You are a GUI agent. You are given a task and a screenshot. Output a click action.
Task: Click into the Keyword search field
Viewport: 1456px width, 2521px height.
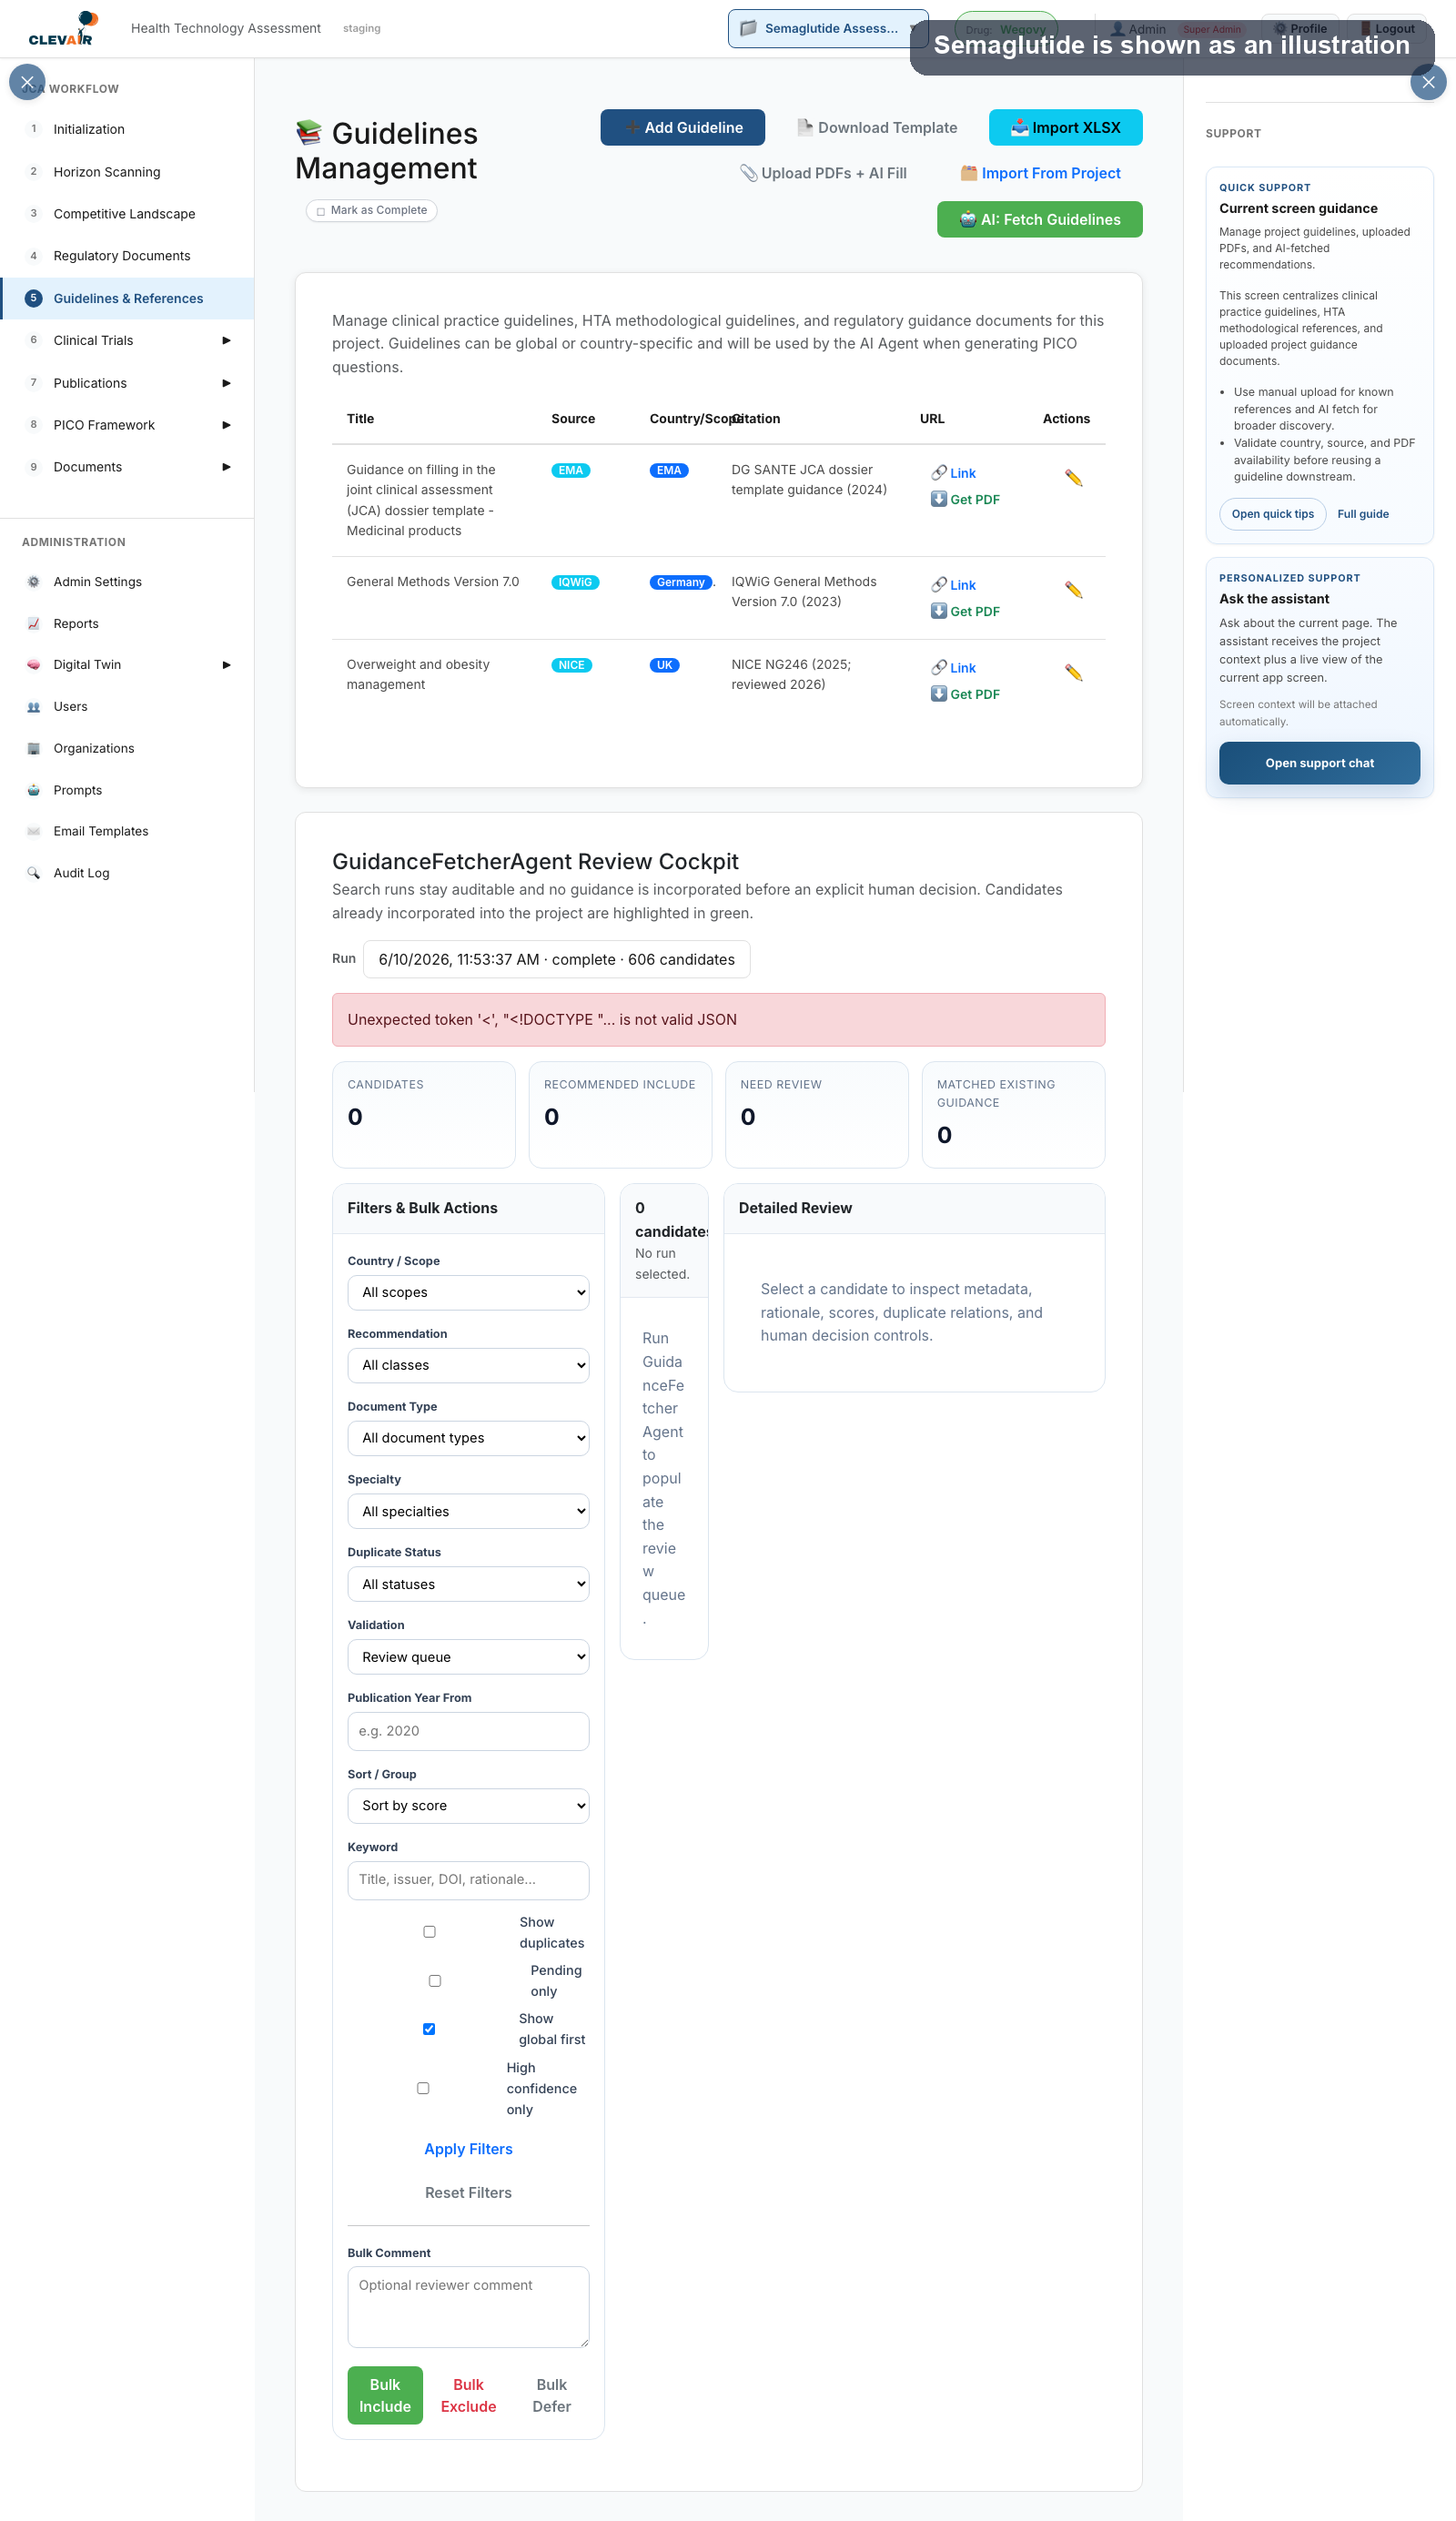468,1881
